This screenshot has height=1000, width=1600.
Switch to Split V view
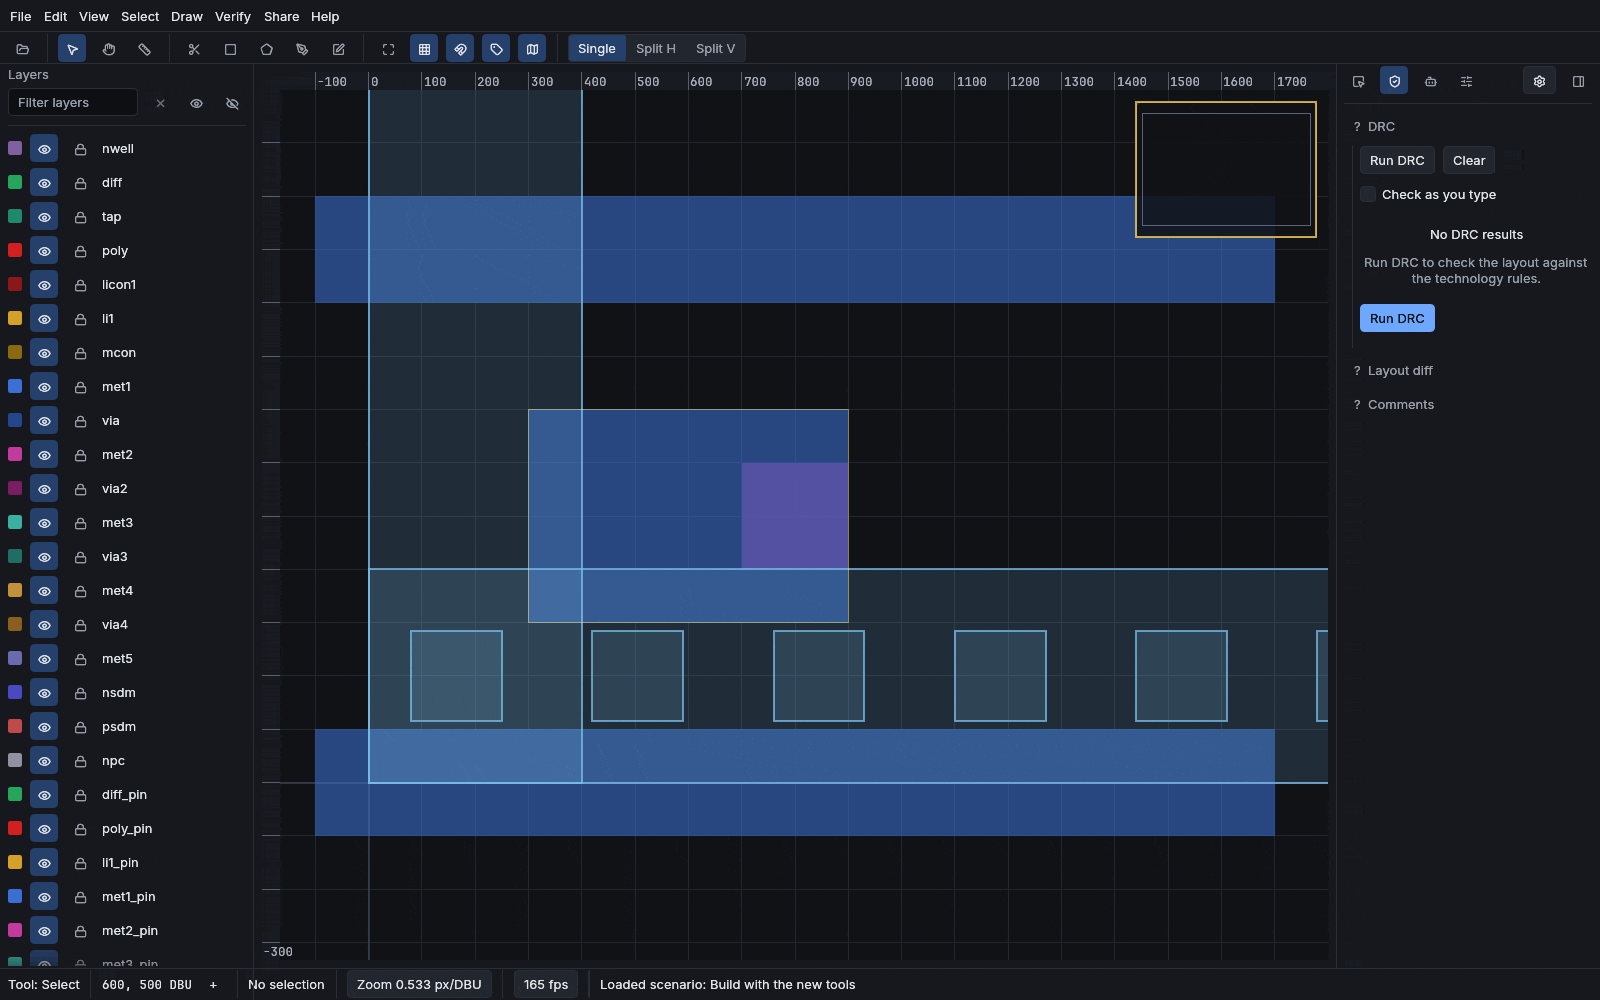coord(715,49)
